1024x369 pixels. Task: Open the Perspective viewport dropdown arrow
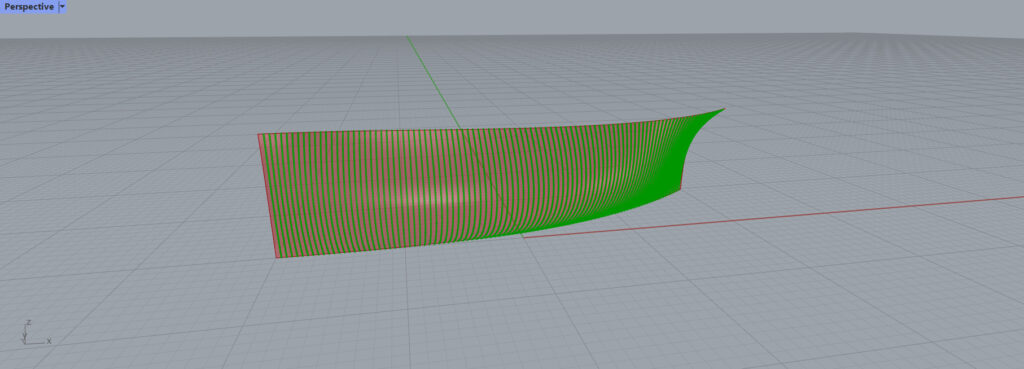coord(62,7)
